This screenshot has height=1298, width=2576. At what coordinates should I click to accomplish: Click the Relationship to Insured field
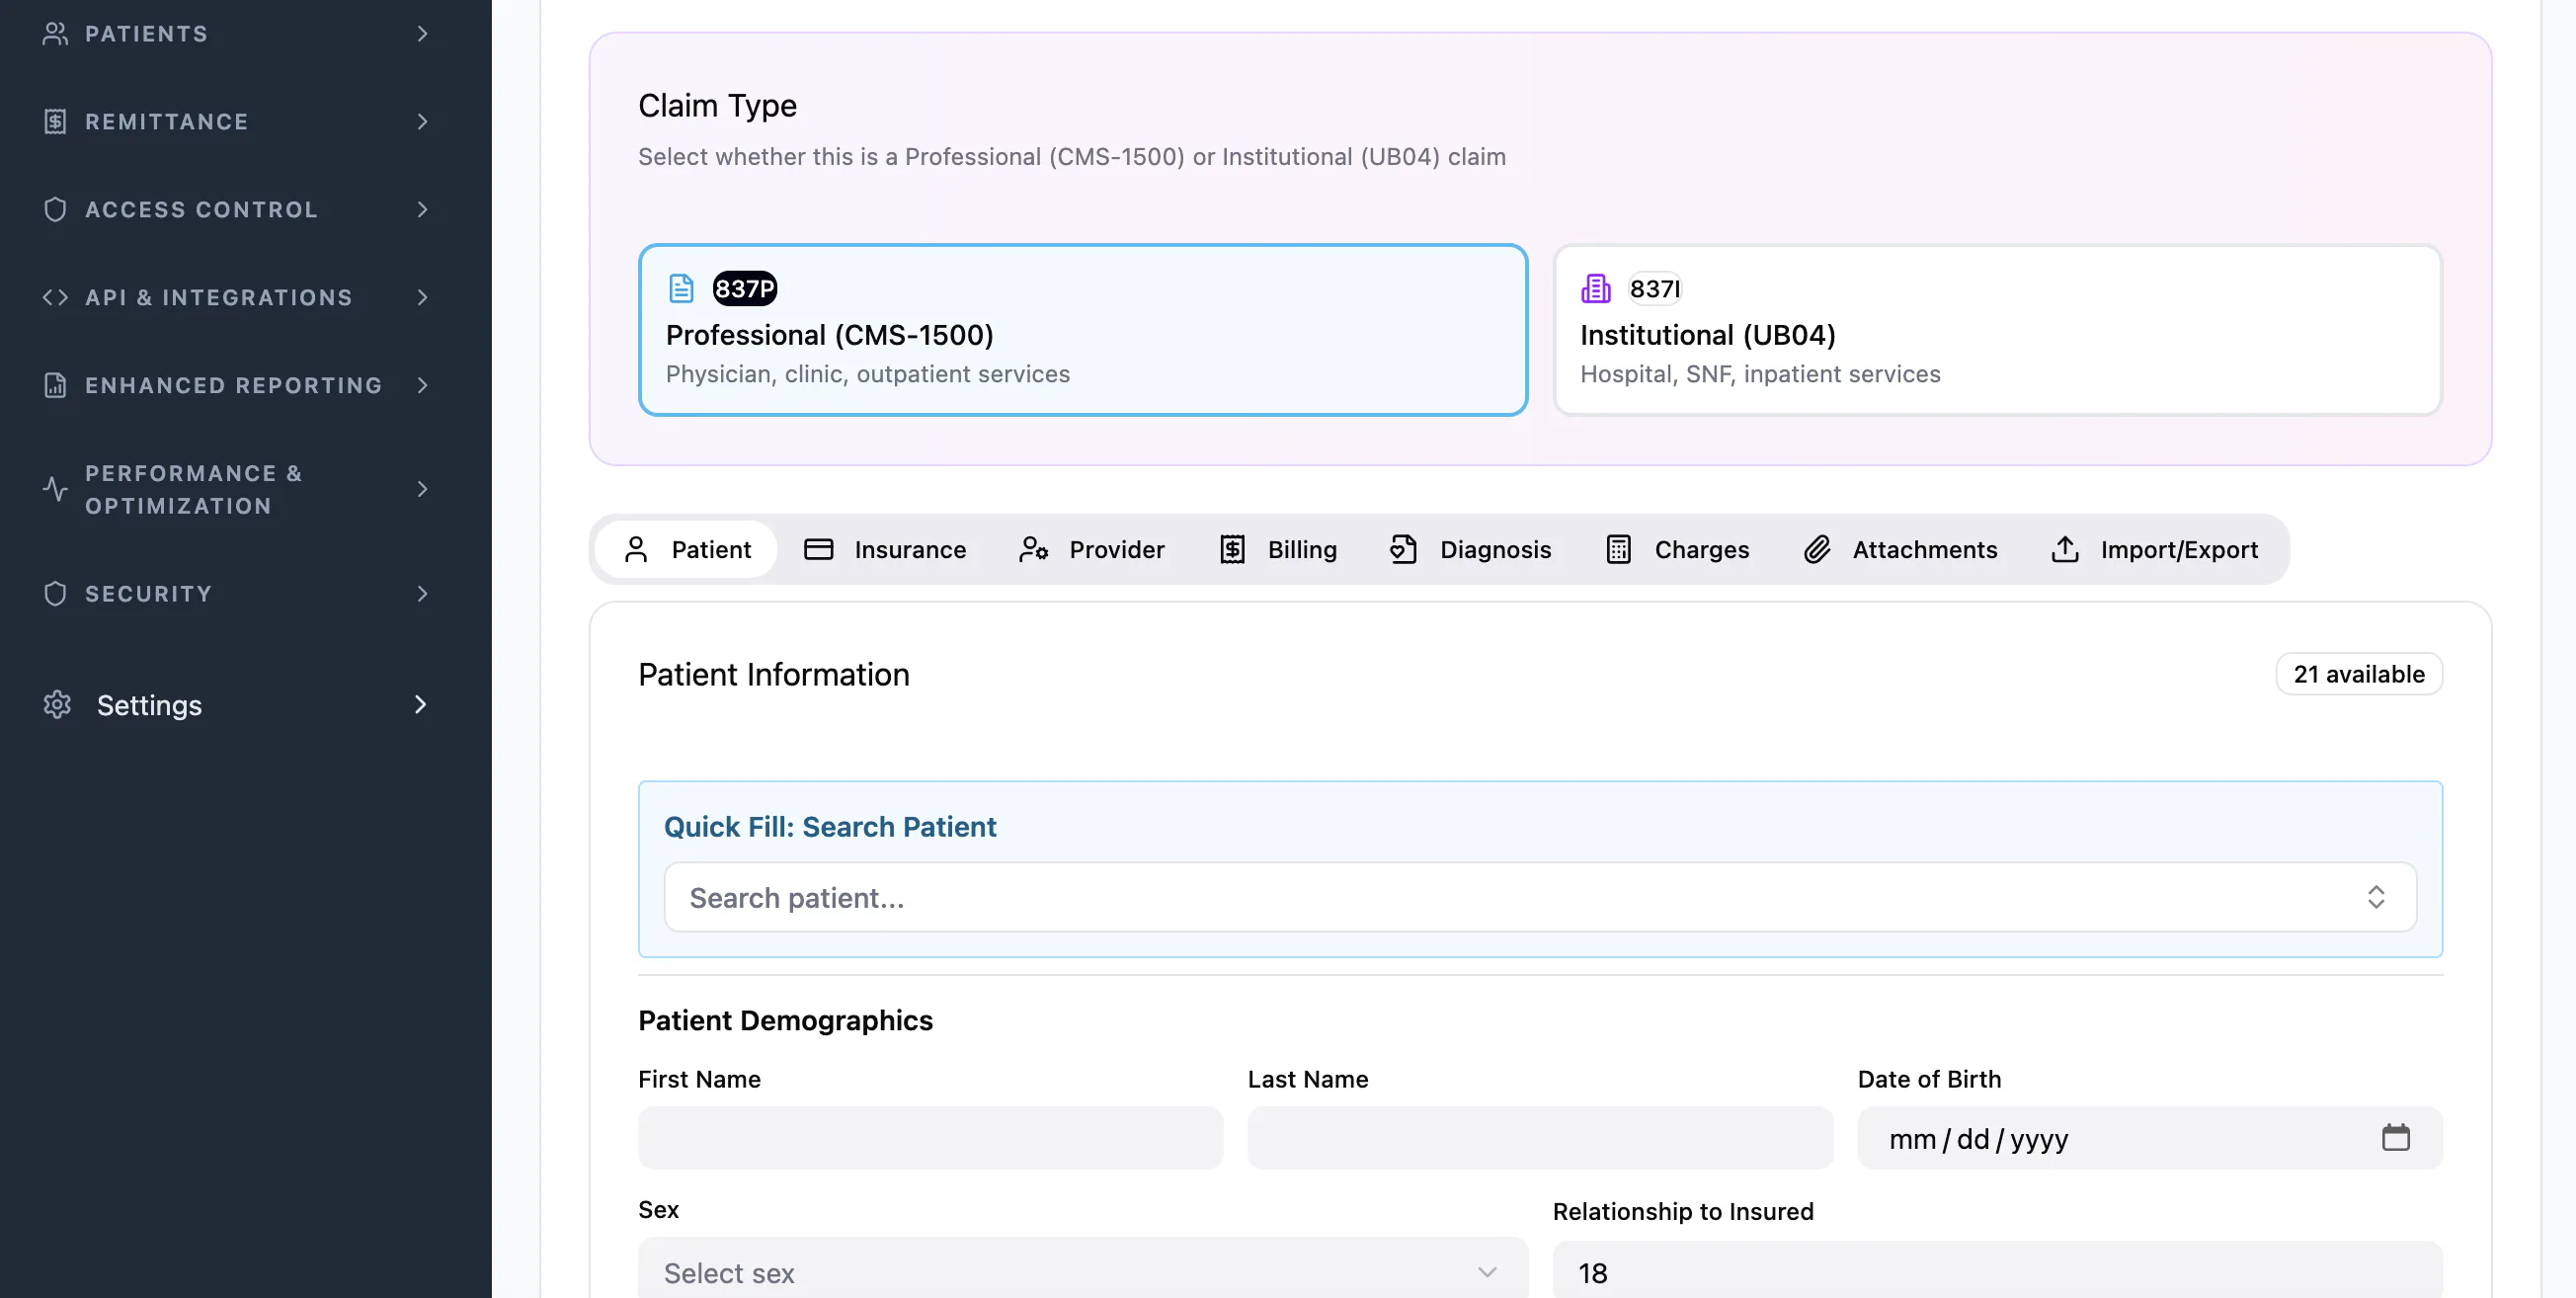pyautogui.click(x=1997, y=1270)
